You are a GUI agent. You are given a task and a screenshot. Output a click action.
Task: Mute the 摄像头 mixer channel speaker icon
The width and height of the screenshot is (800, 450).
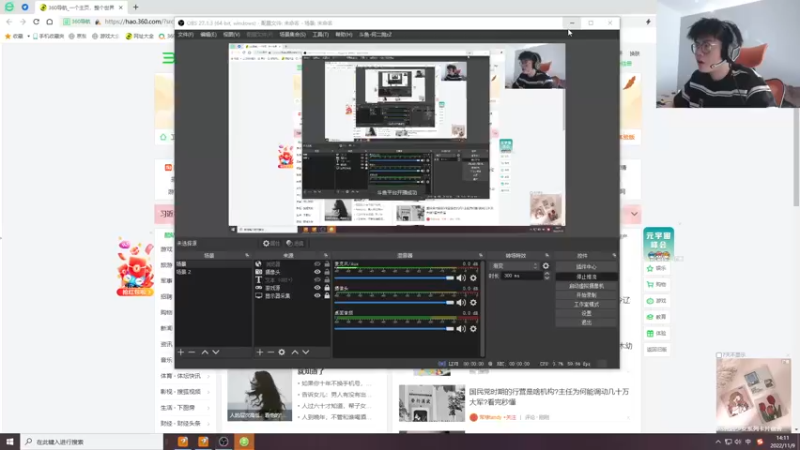point(461,303)
